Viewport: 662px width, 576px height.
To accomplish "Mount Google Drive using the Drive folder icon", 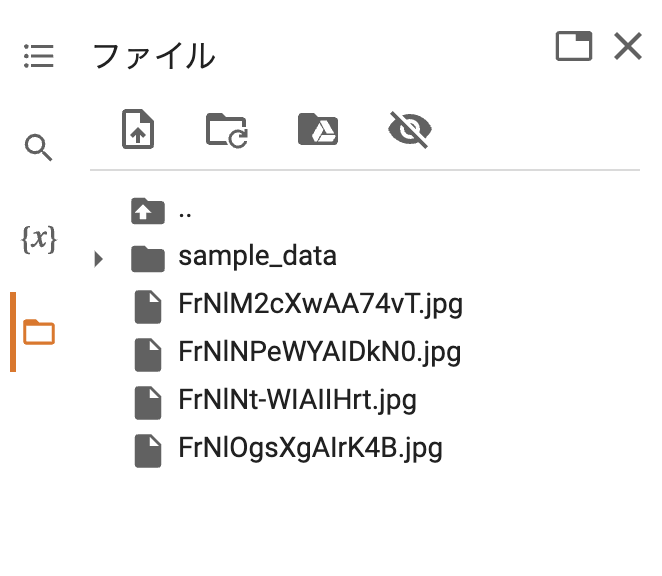I will pos(318,129).
